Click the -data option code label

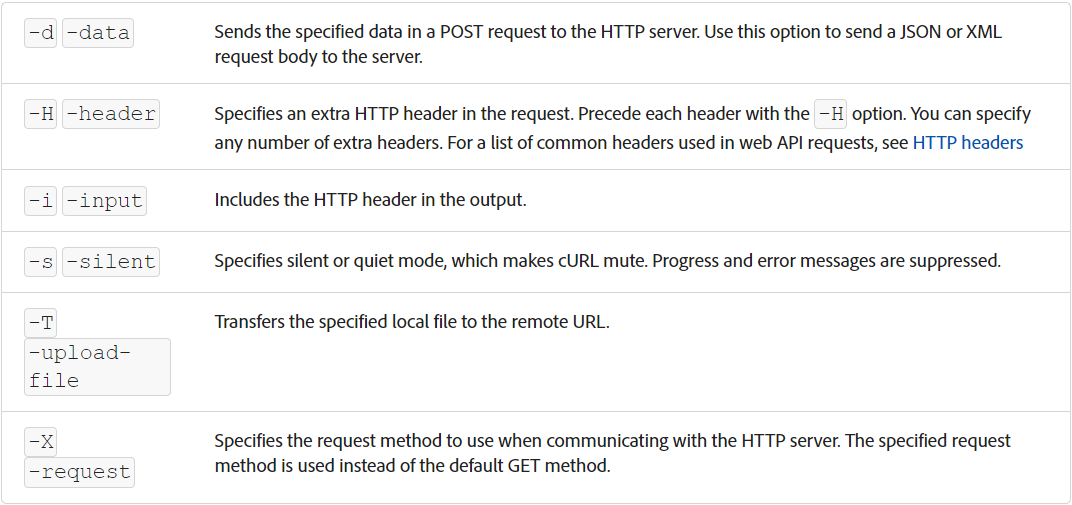coord(98,33)
